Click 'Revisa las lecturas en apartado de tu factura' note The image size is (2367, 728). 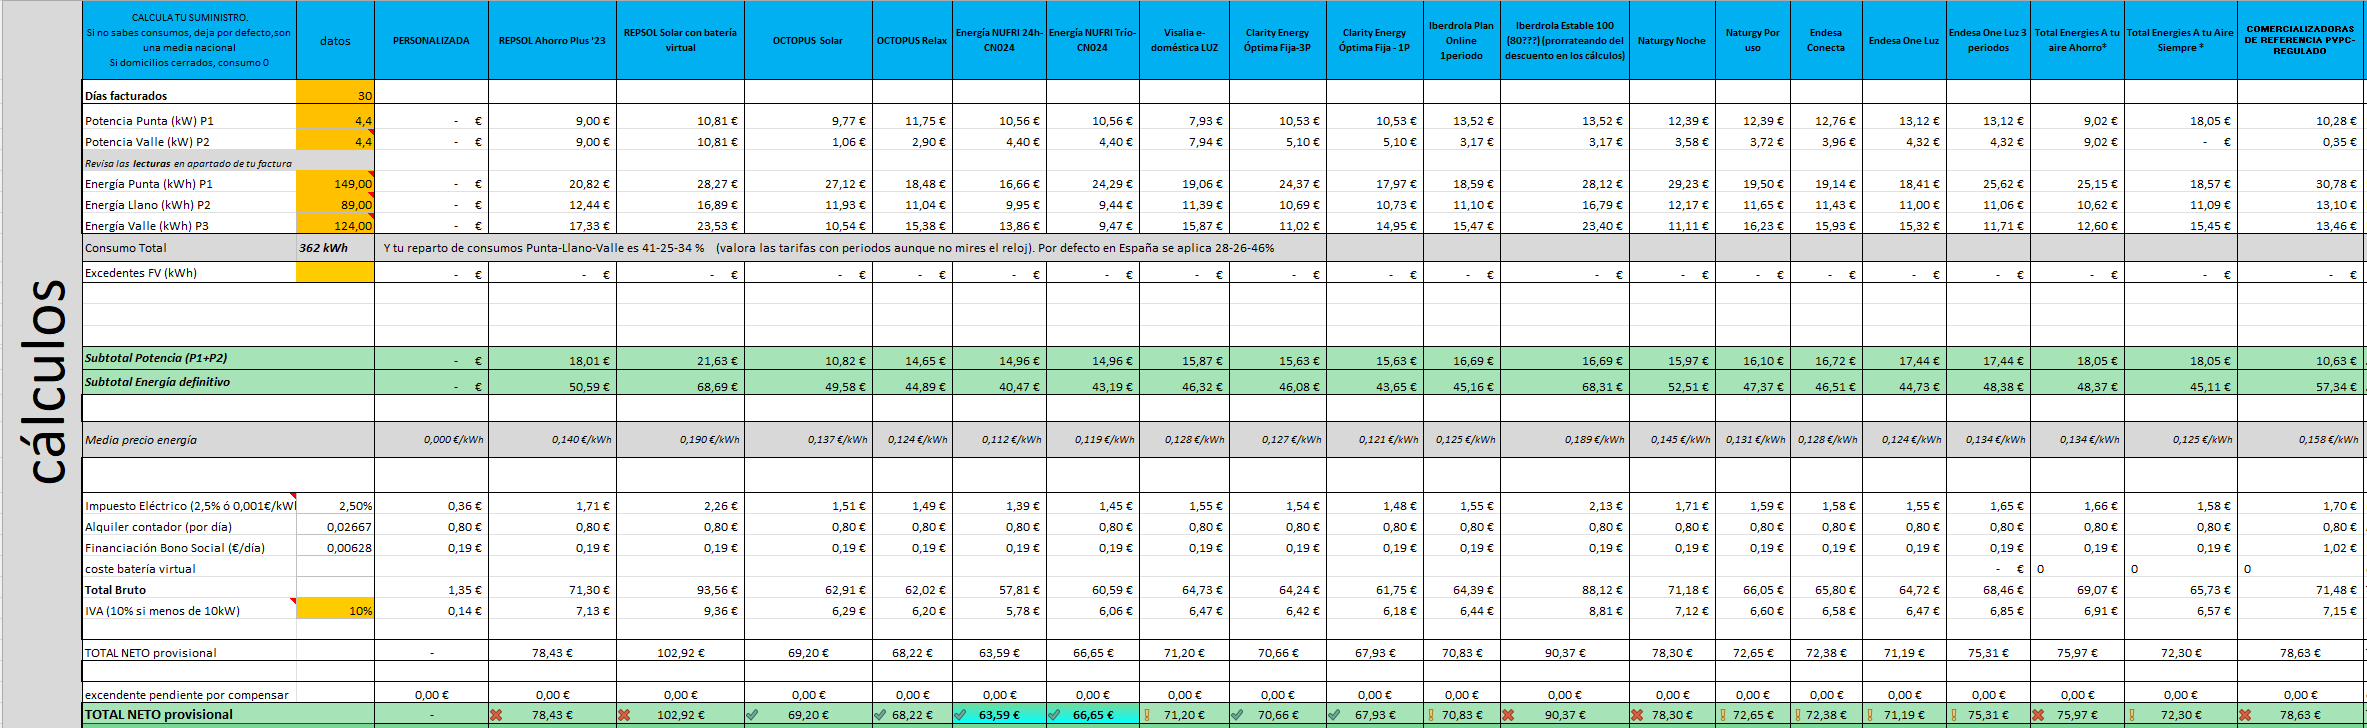coord(188,163)
